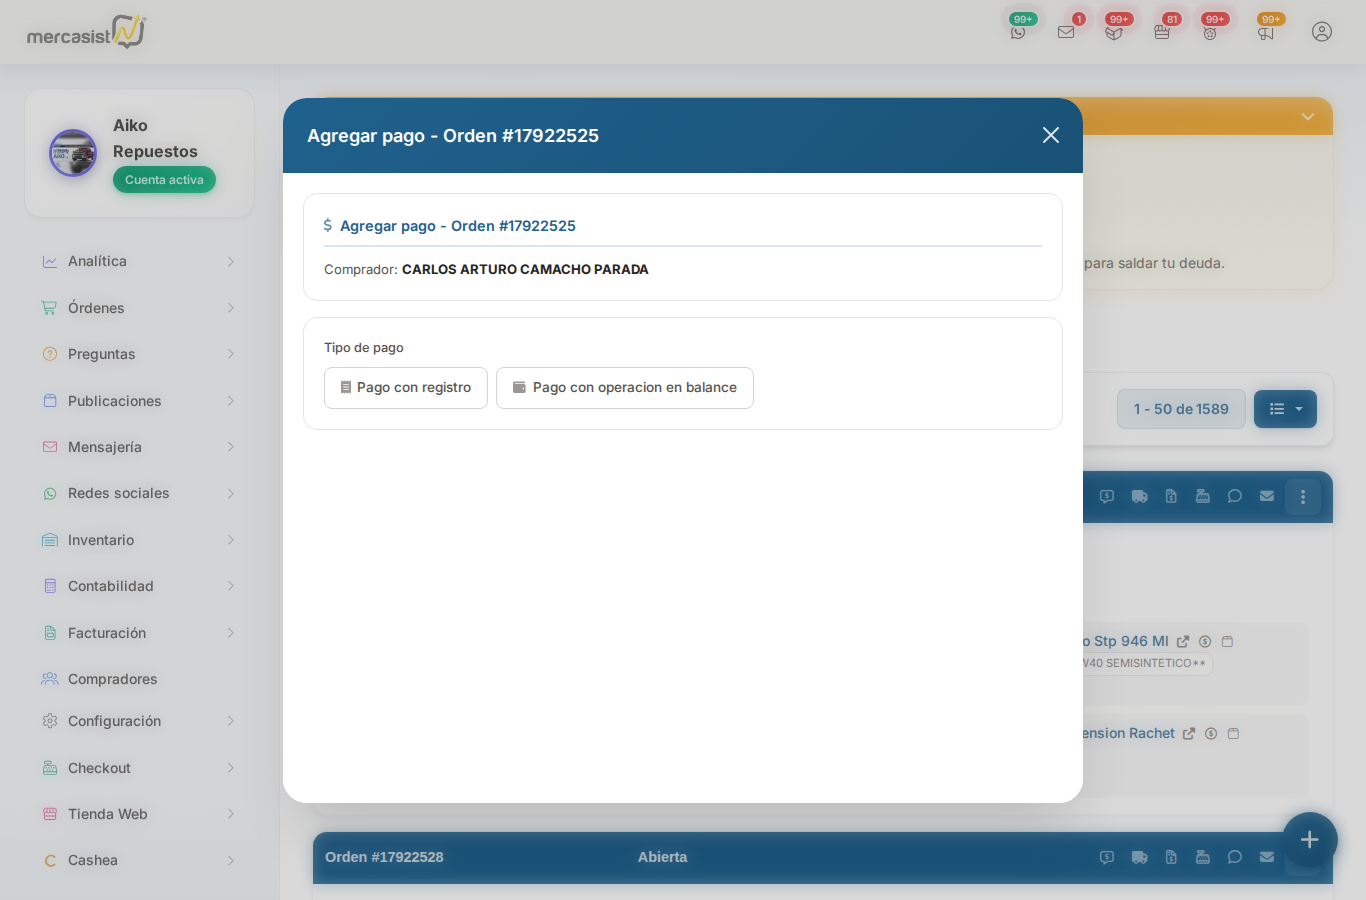The image size is (1366, 900).
Task: Click the floating plus button
Action: tap(1309, 840)
